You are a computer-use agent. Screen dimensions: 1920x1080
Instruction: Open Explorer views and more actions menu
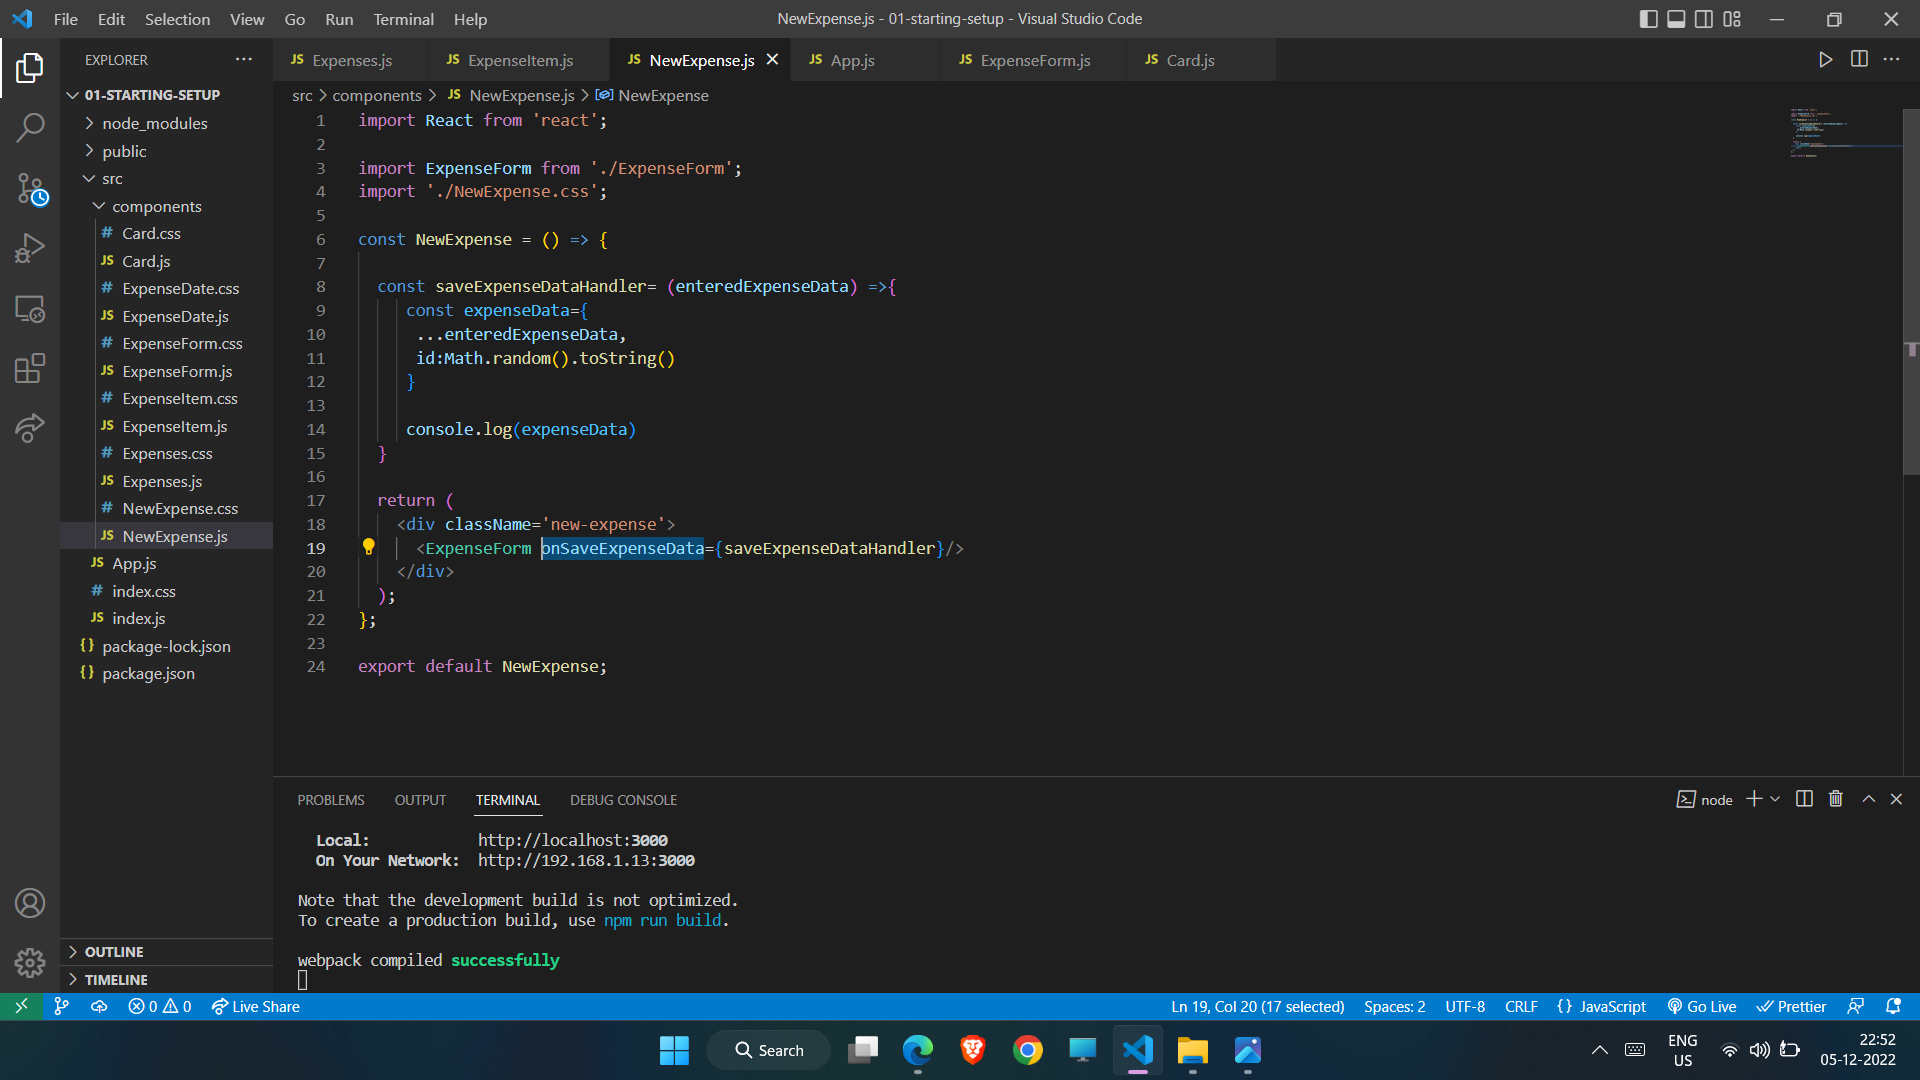coord(244,60)
